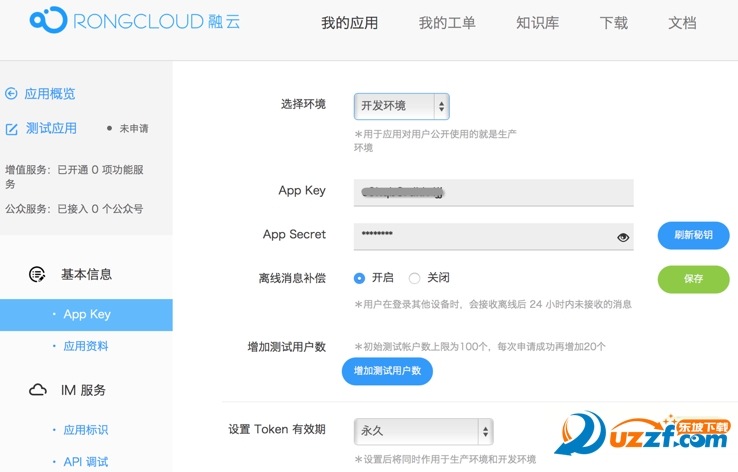This screenshot has height=472, width=738.
Task: Select App Key in the sidebar
Action: [x=86, y=314]
